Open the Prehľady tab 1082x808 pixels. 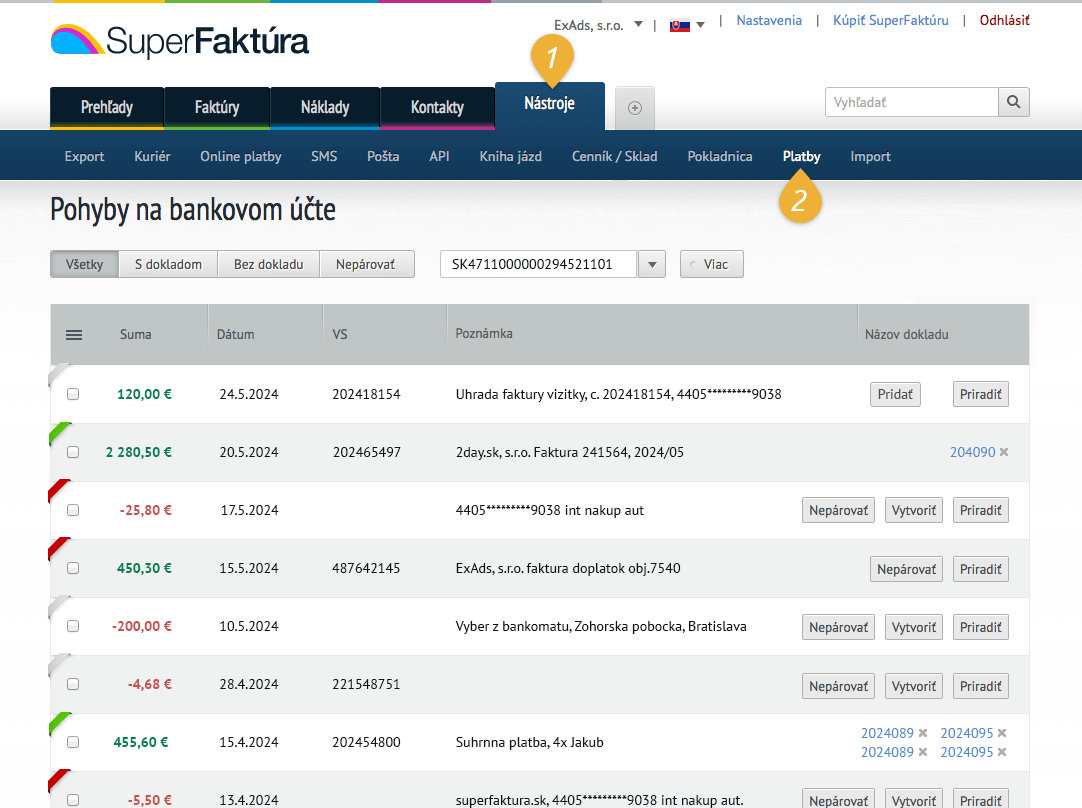pyautogui.click(x=107, y=108)
